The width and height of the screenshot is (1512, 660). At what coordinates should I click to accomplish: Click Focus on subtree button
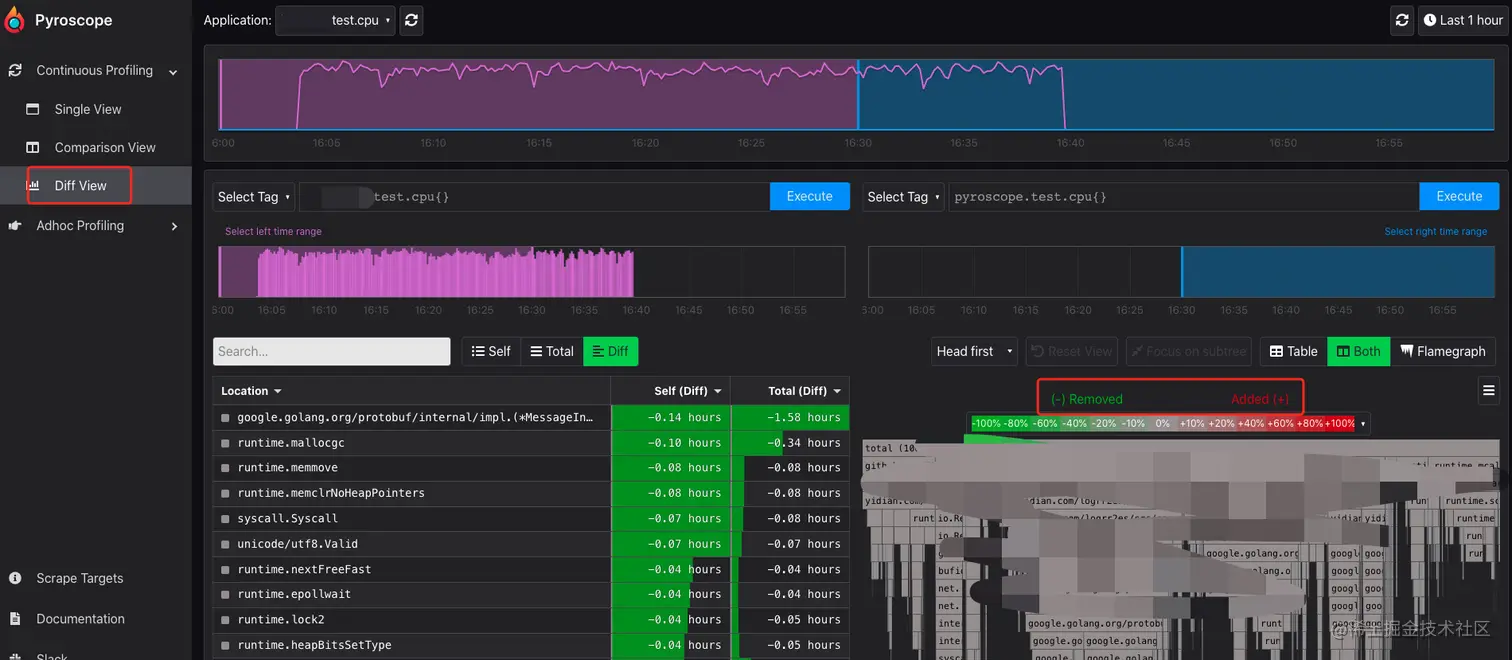(1189, 351)
